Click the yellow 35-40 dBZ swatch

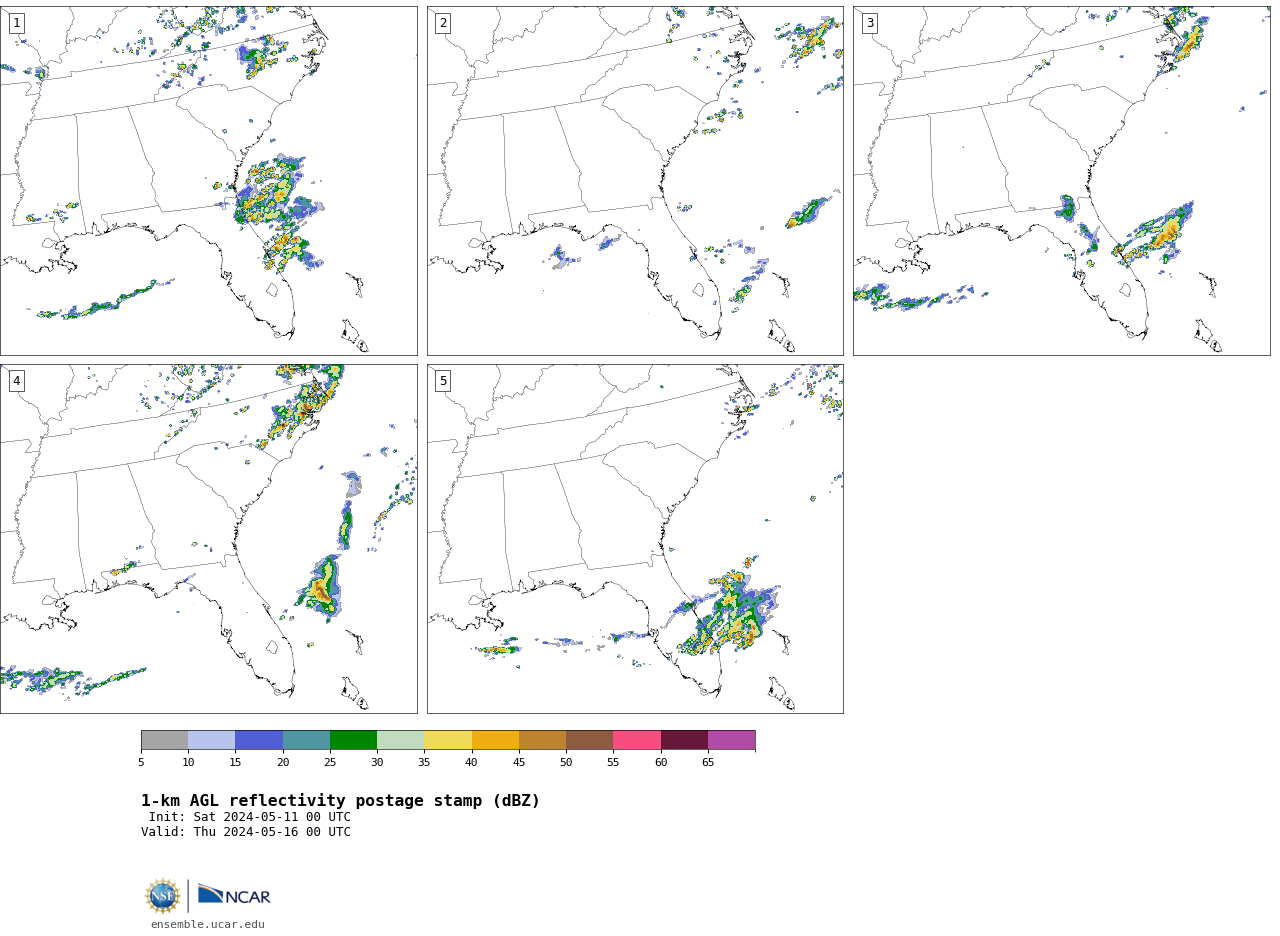click(448, 740)
